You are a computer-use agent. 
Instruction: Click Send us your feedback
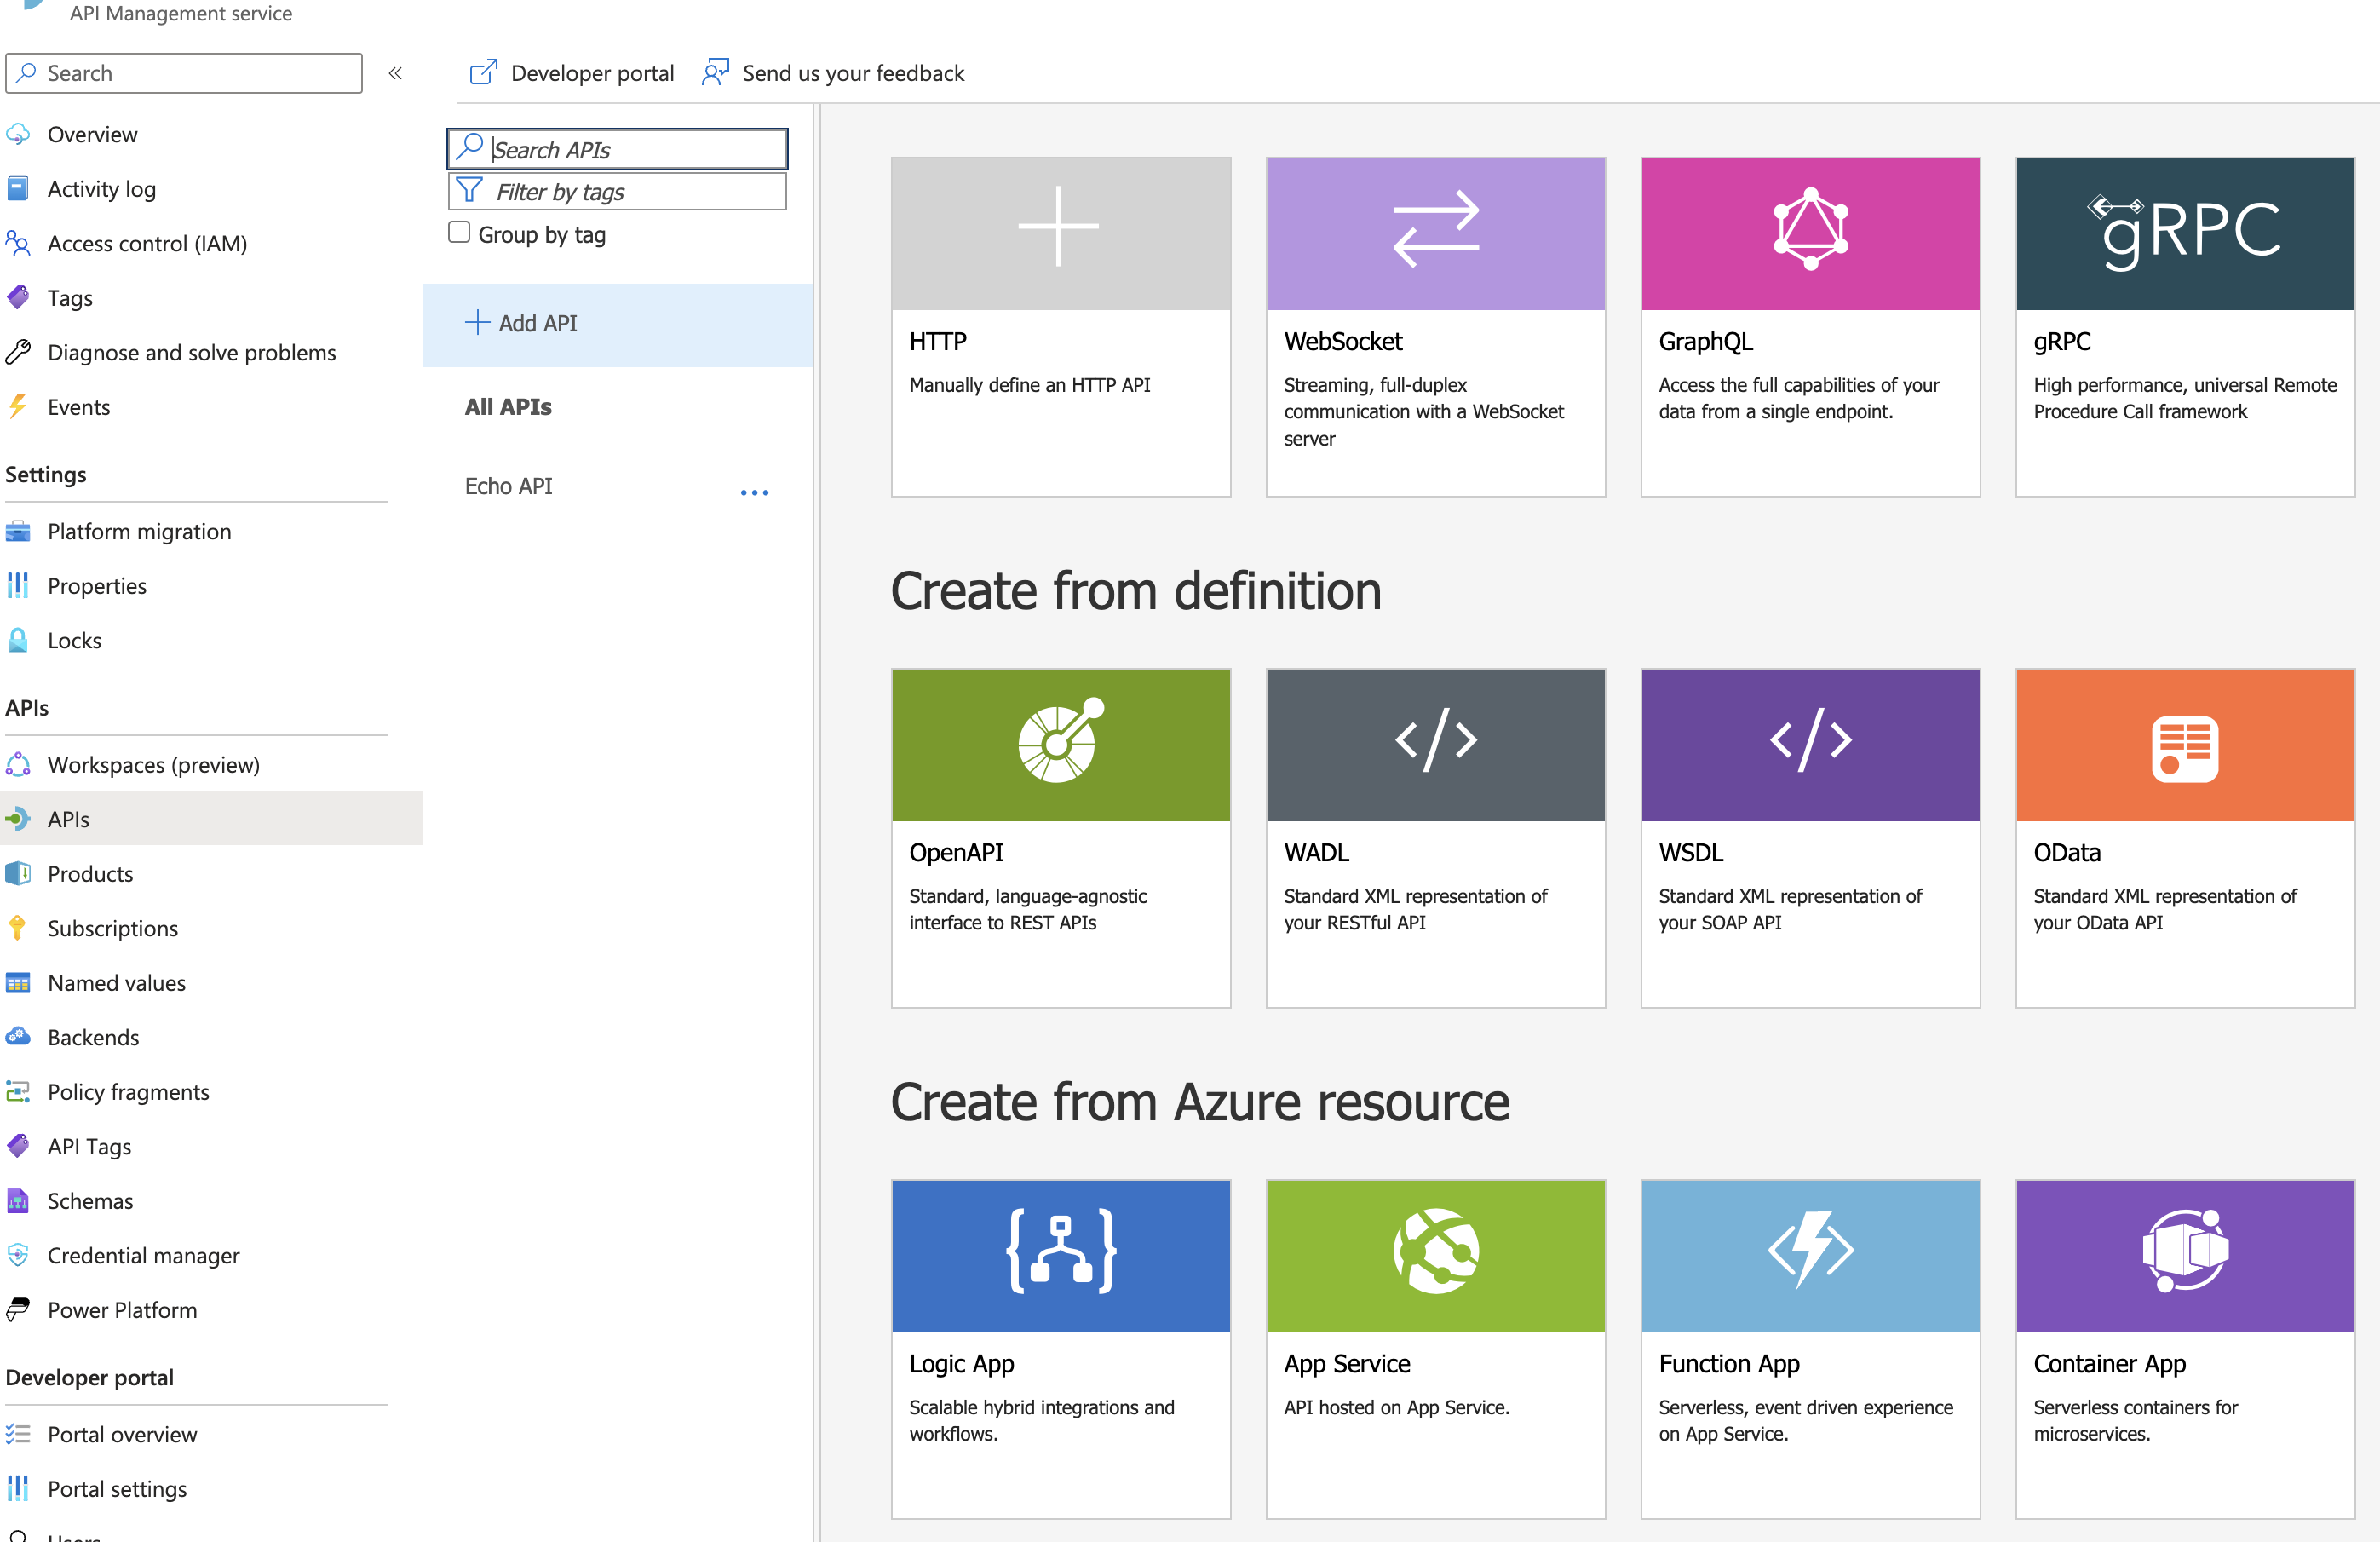coord(834,73)
